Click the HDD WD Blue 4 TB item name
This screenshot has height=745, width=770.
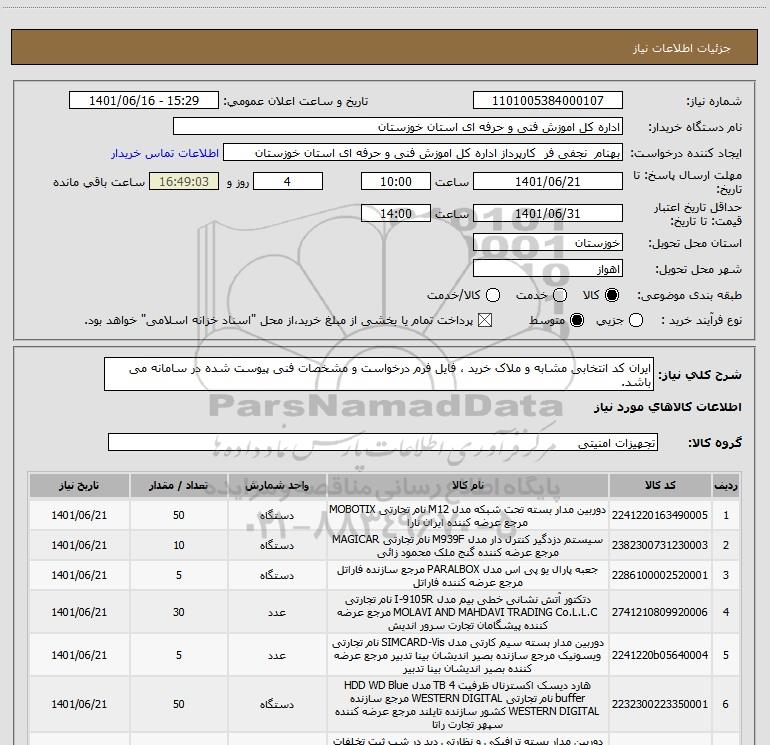click(x=468, y=704)
